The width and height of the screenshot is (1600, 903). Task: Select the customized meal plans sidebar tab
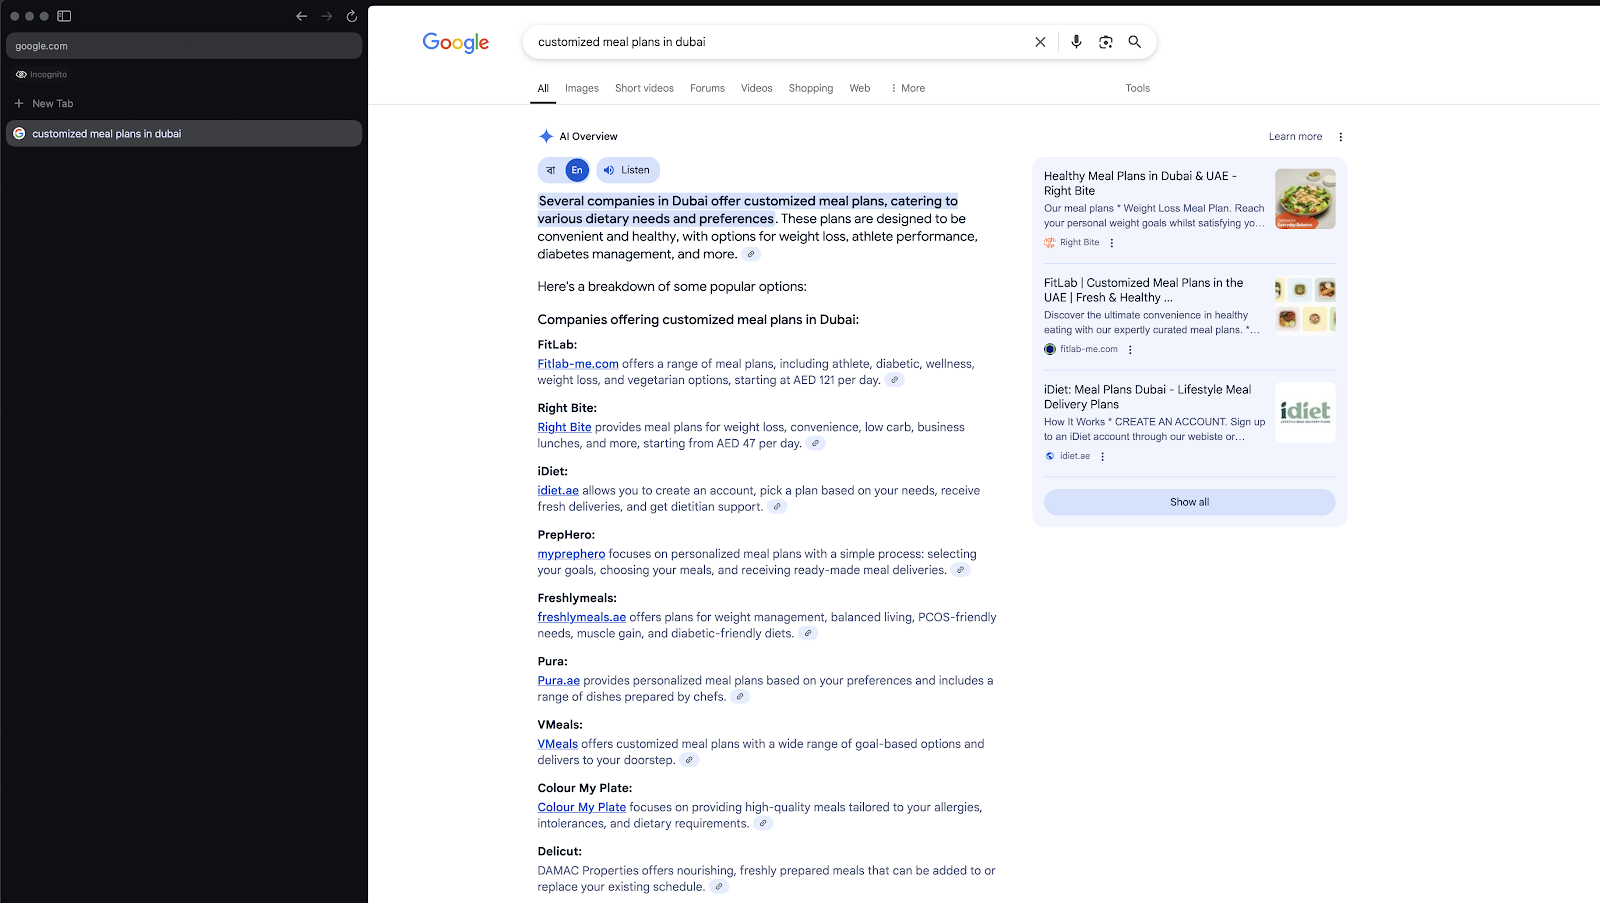coord(184,133)
